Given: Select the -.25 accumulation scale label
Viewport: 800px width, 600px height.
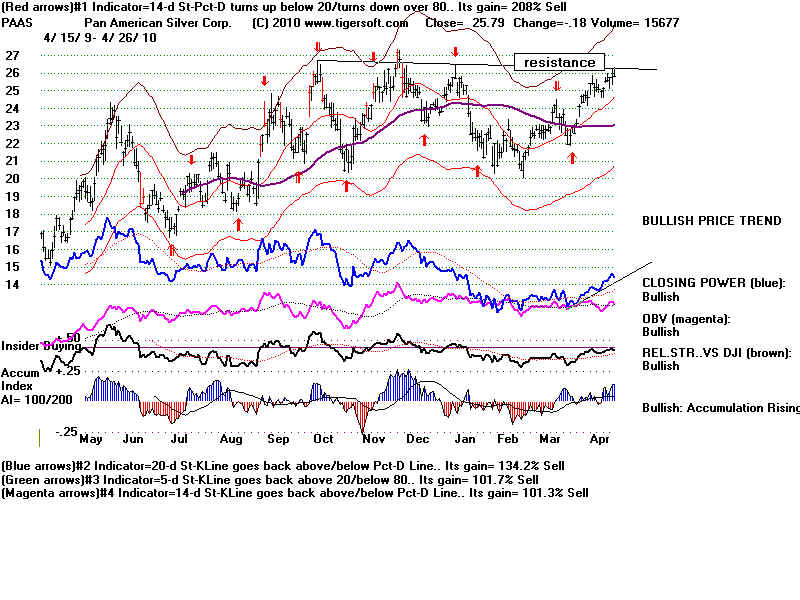Looking at the screenshot, I should [x=67, y=432].
